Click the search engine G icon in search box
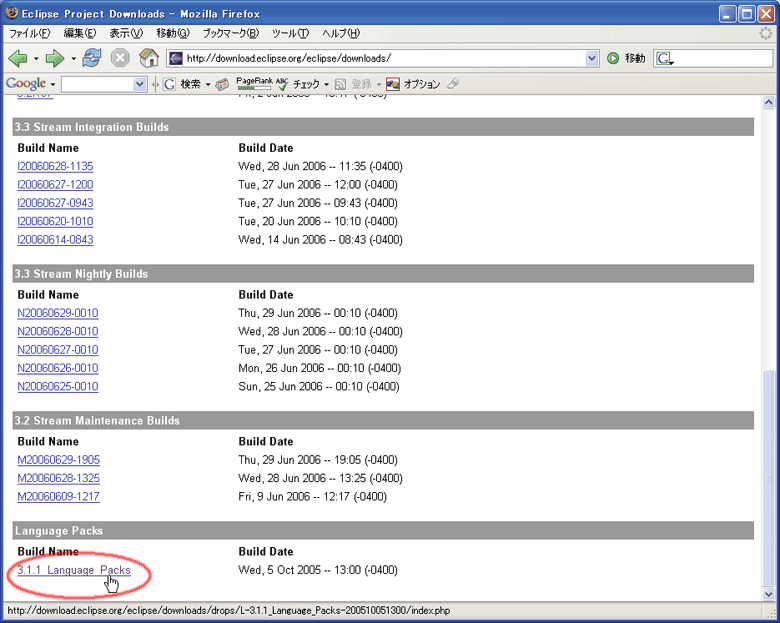This screenshot has height=623, width=780. (x=664, y=59)
